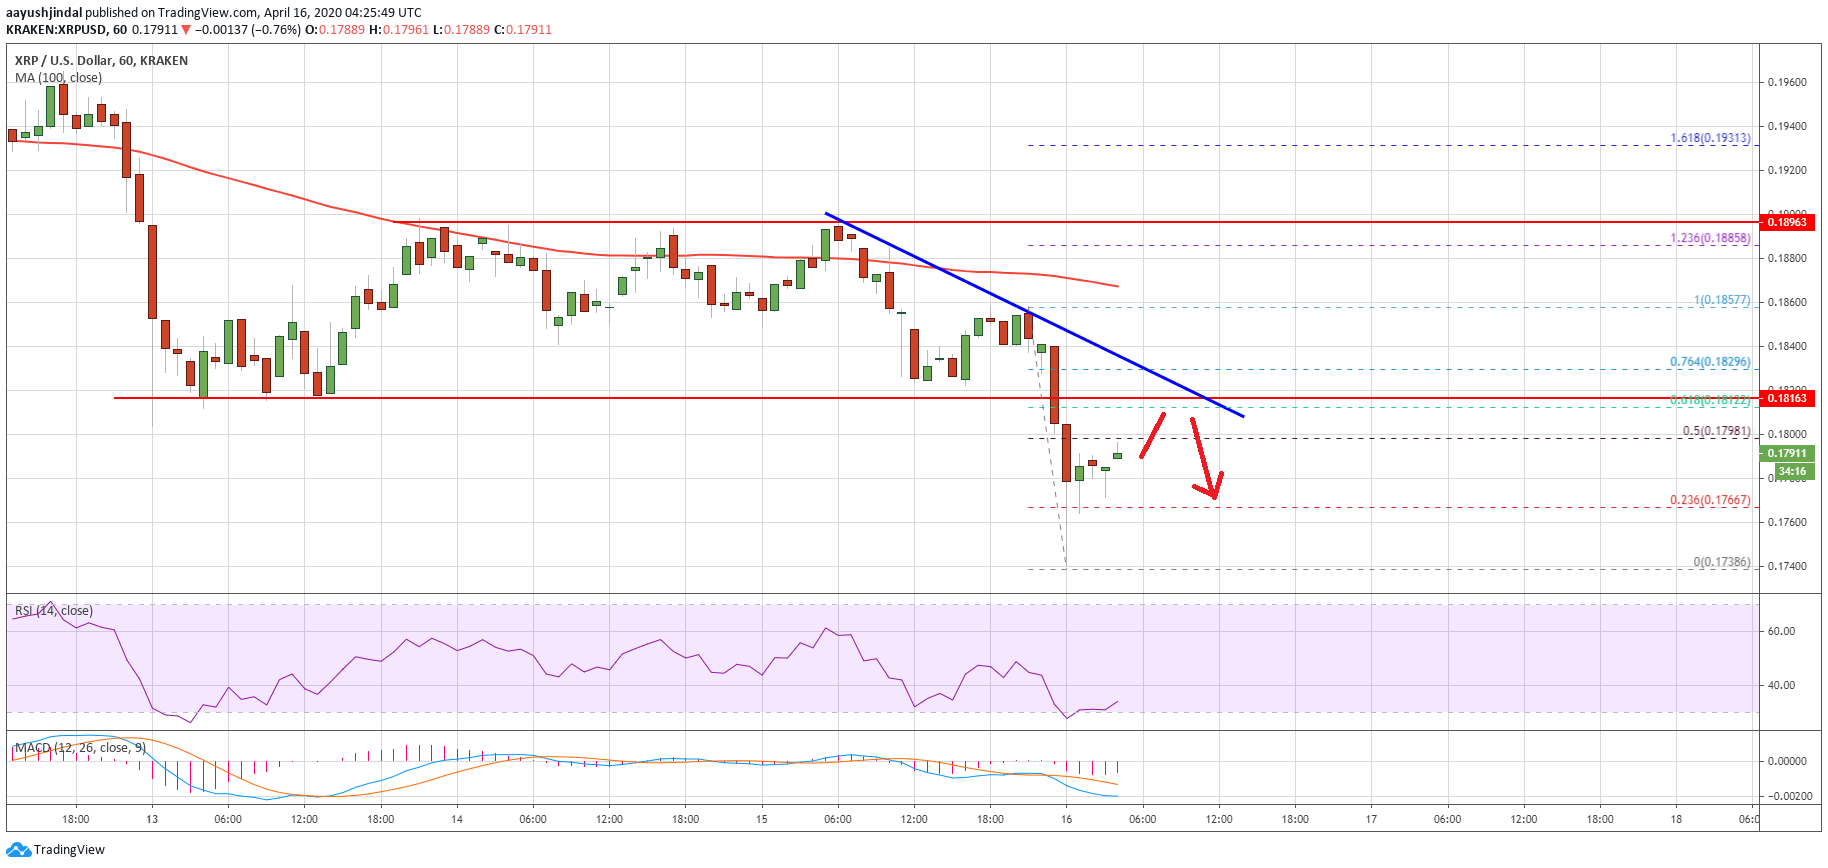Click the 0.236(0.17667) Fibonacci label
Screen dimensions: 1828x868
point(1710,500)
